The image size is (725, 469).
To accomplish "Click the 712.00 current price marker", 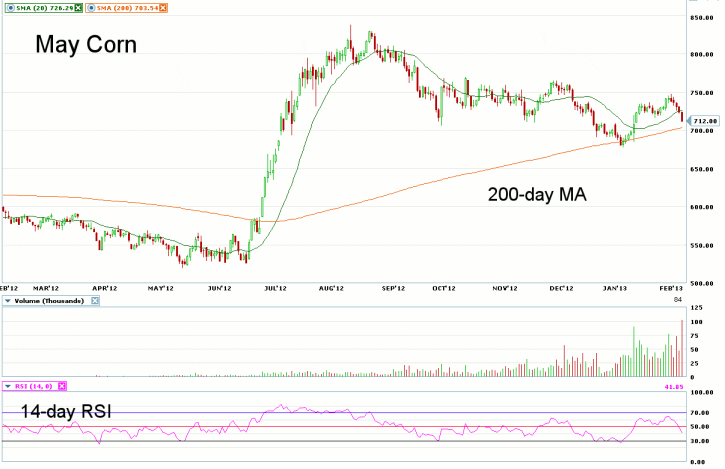I will click(705, 121).
